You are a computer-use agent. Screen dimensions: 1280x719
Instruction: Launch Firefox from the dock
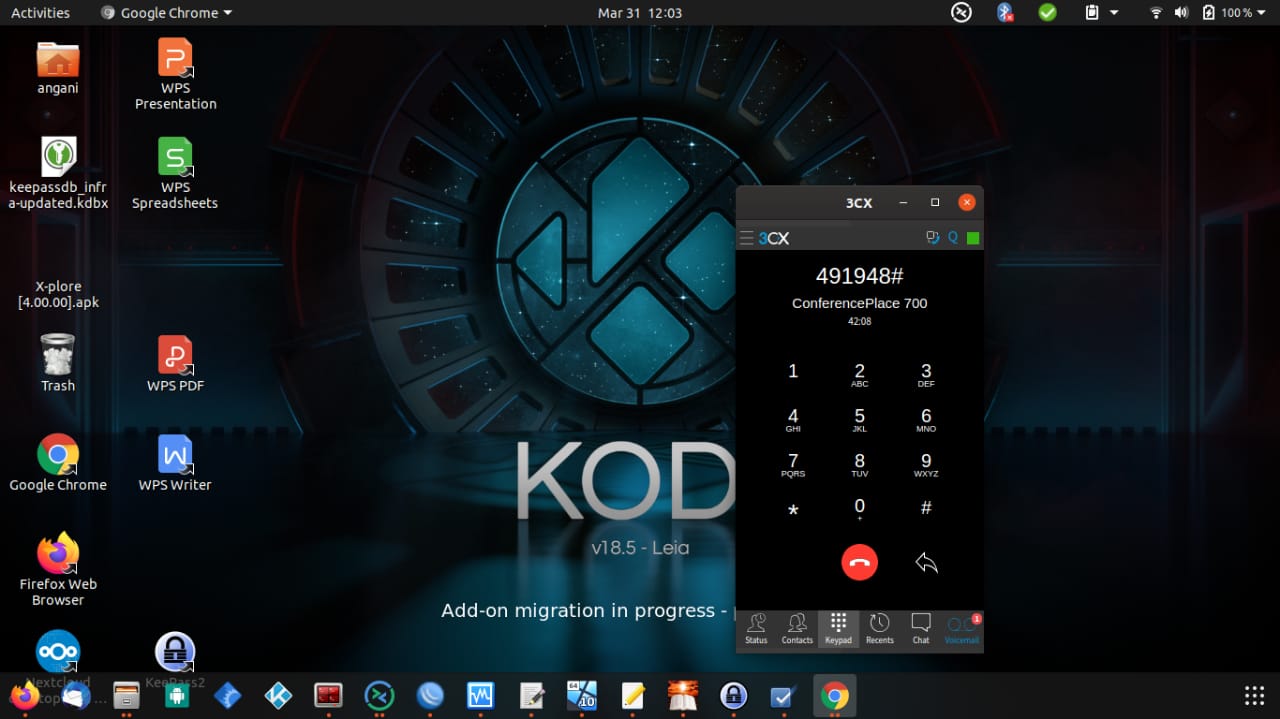[25, 695]
